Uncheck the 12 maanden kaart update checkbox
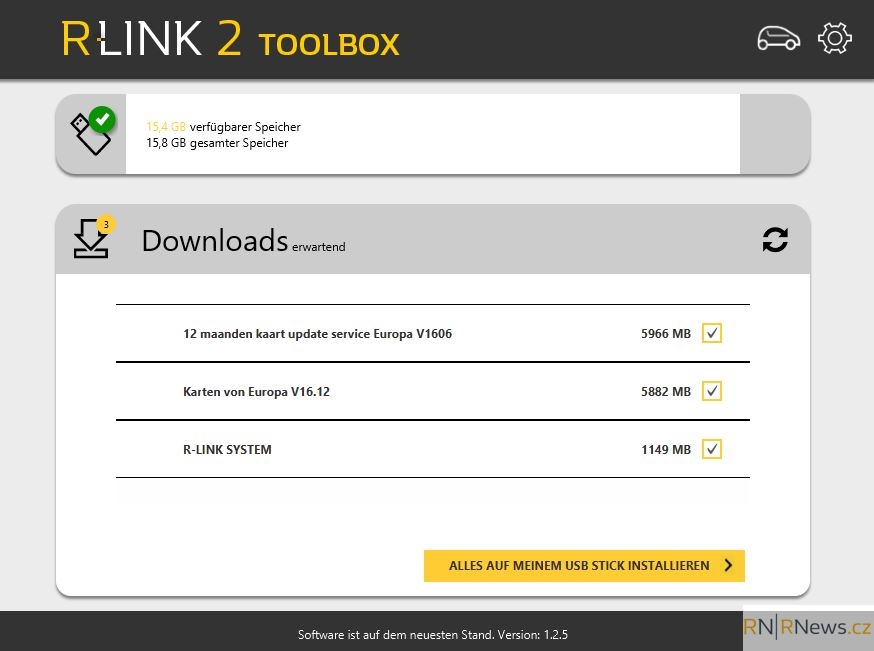 [711, 333]
